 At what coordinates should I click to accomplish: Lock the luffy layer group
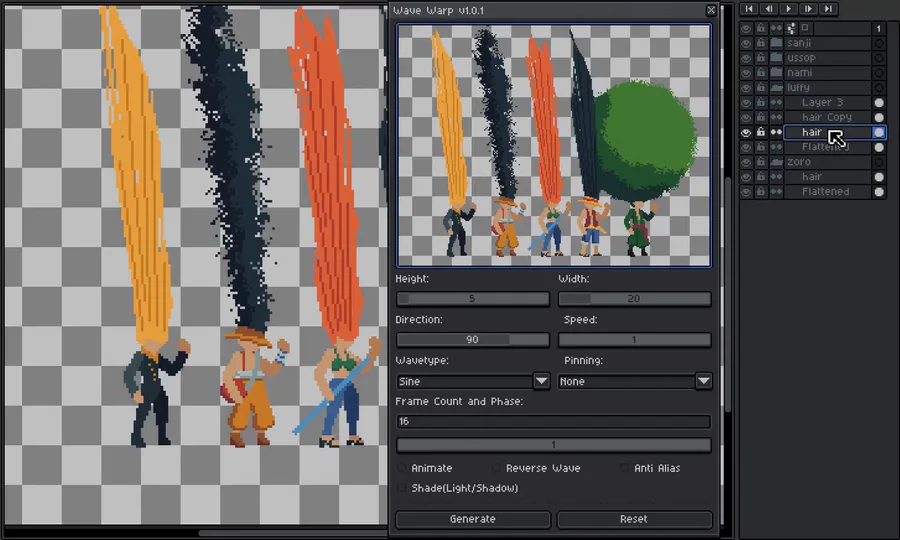761,88
